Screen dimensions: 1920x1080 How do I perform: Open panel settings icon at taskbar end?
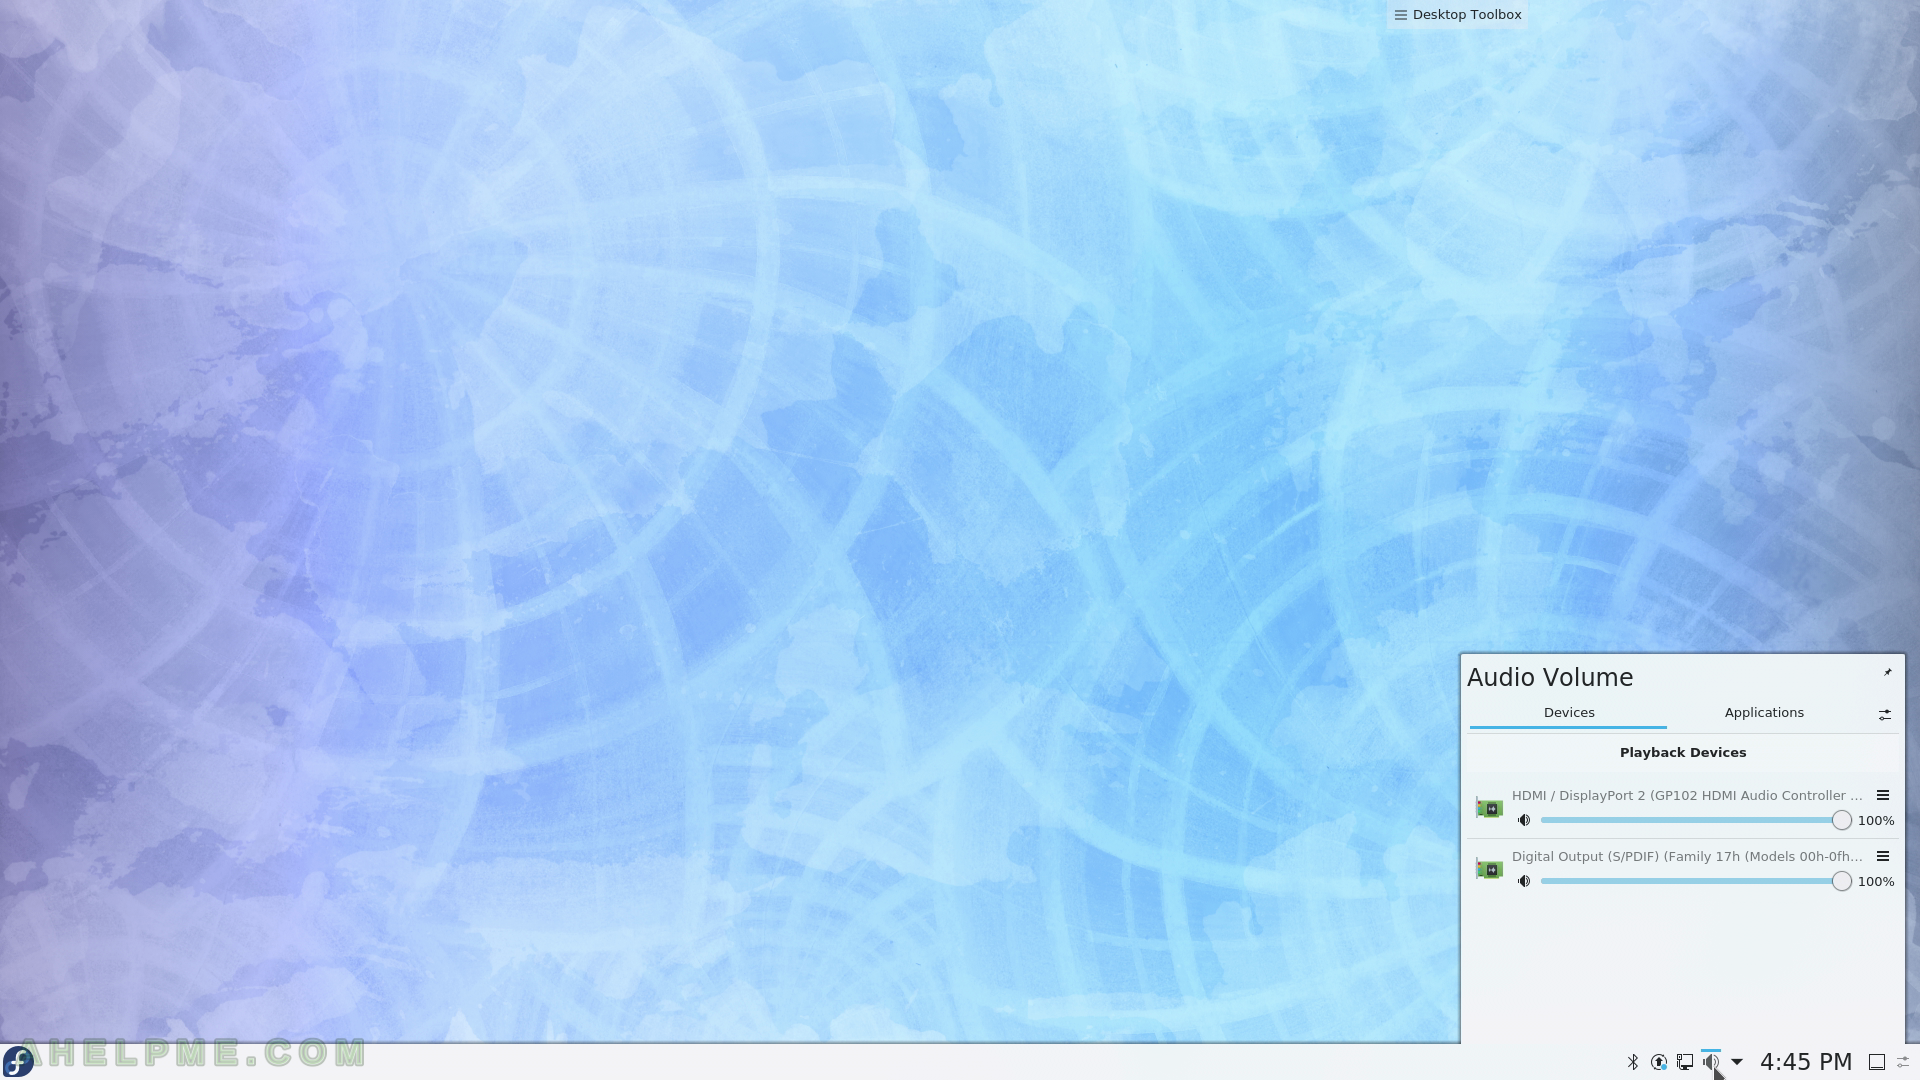tap(1904, 1062)
